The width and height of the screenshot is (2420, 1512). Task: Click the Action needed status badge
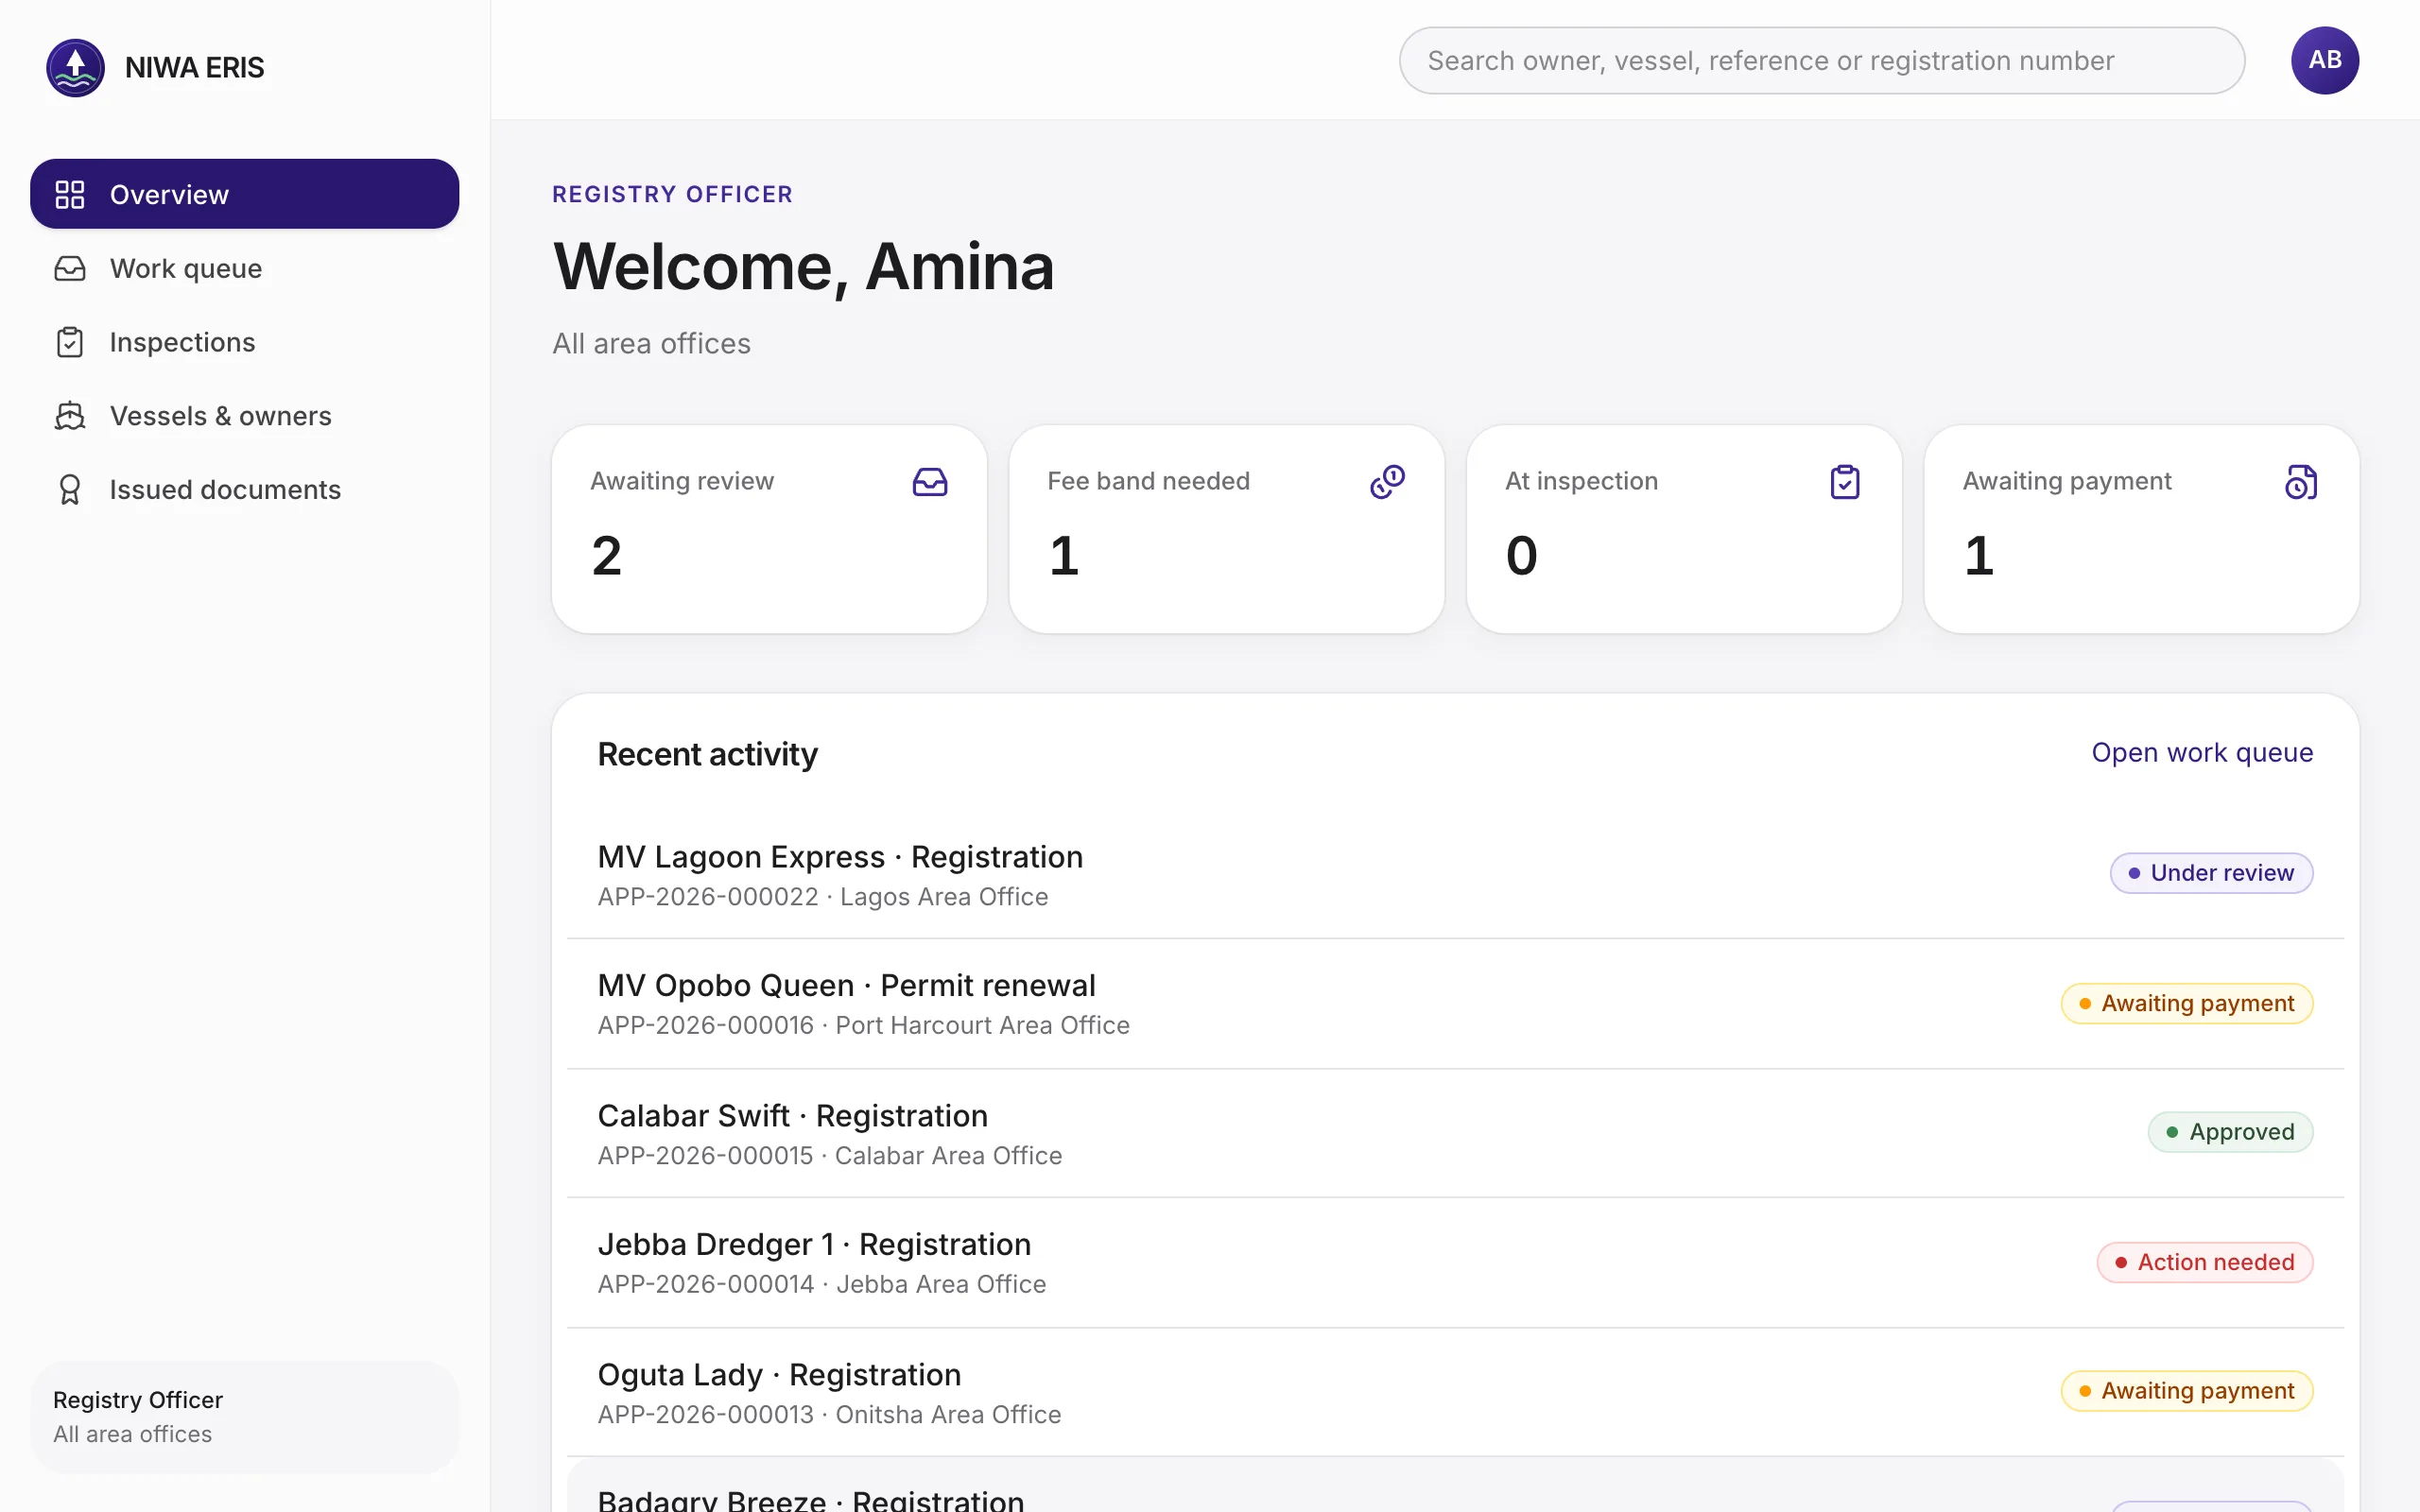[2205, 1262]
